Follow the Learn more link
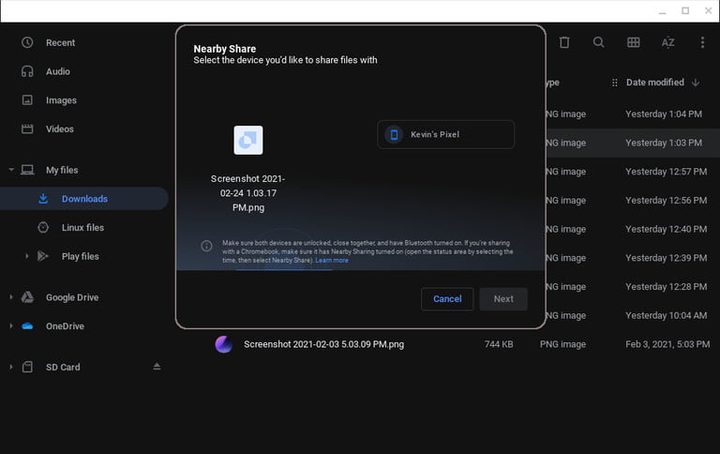 click(332, 260)
